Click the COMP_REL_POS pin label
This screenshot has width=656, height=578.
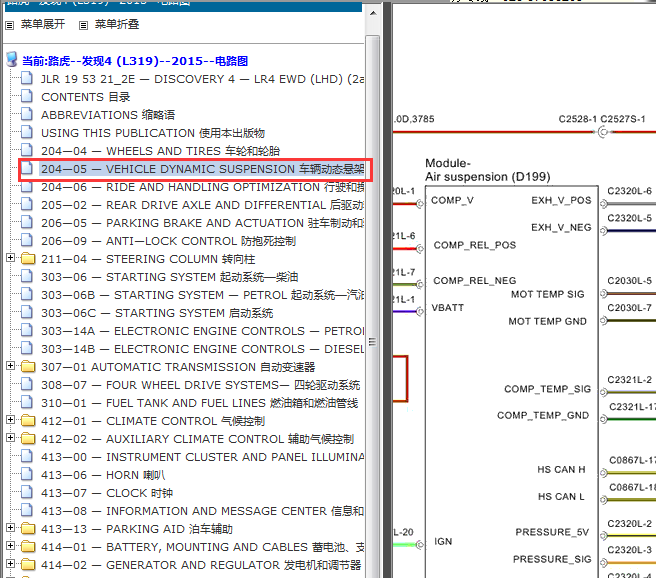tap(475, 245)
